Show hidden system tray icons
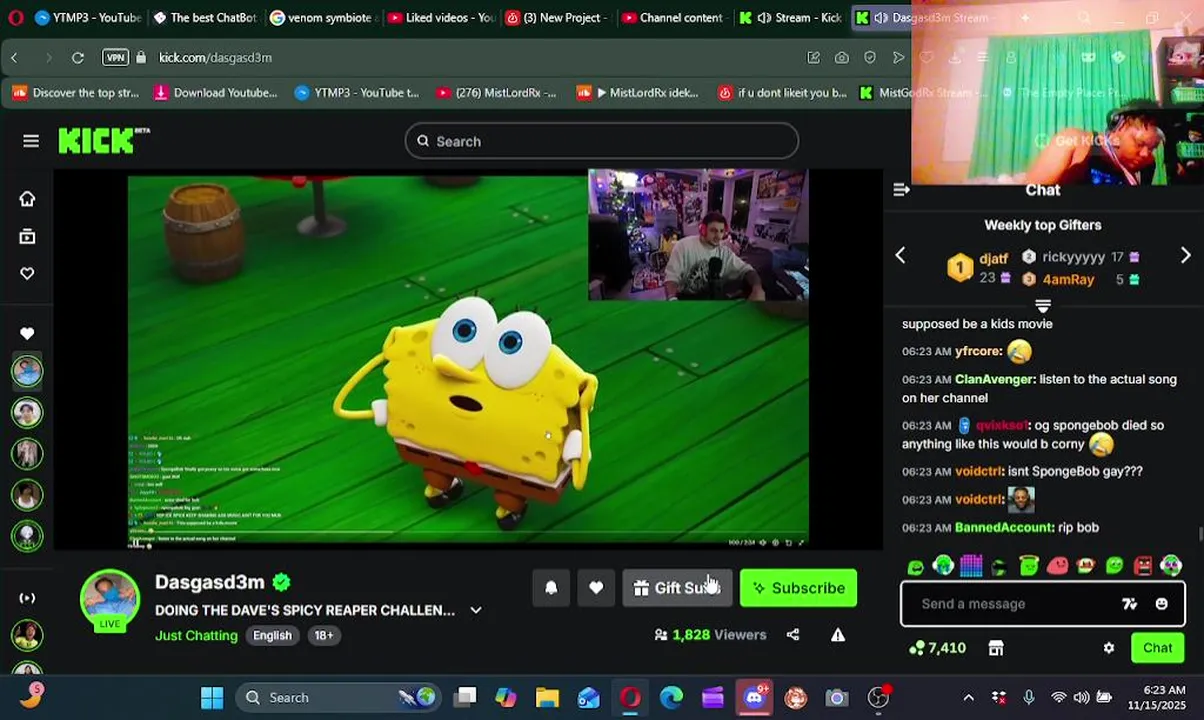This screenshot has height=720, width=1204. (x=968, y=698)
